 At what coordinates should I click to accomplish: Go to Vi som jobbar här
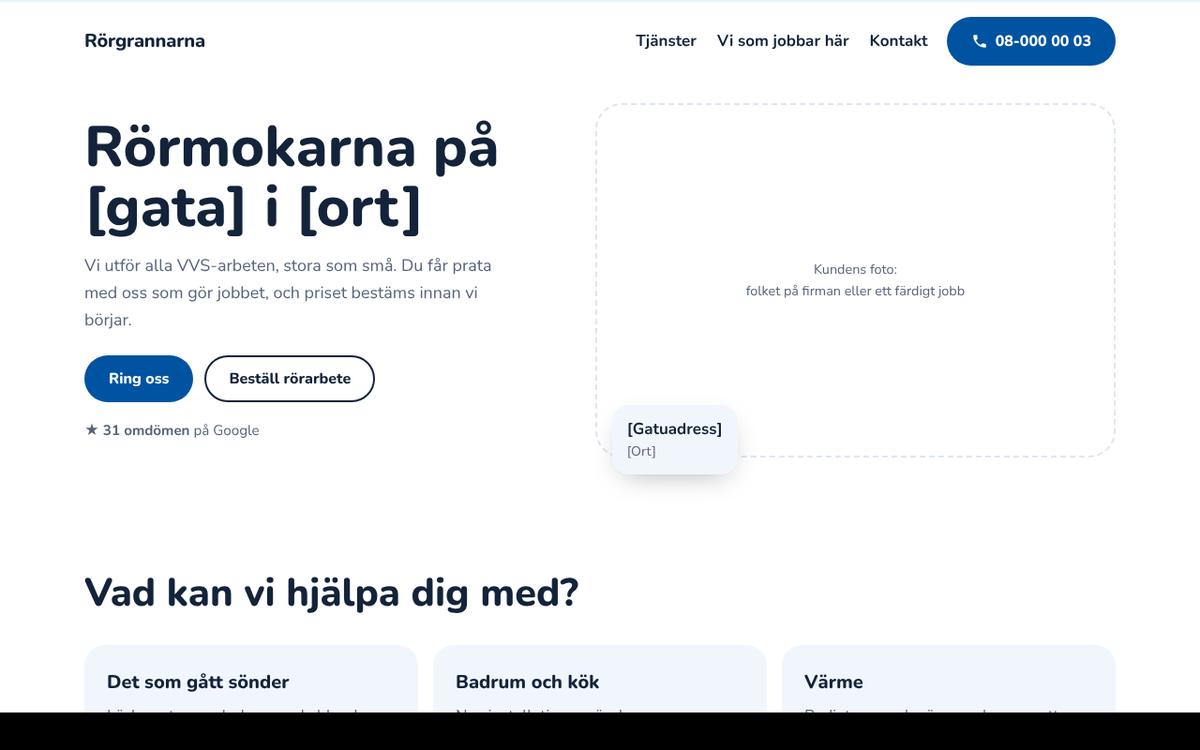[x=783, y=41]
